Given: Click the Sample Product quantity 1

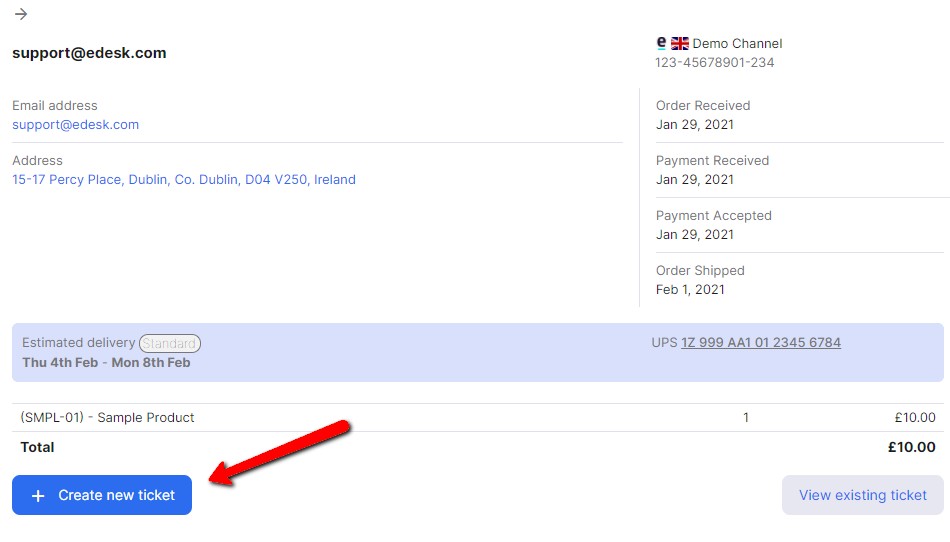Looking at the screenshot, I should [x=746, y=417].
